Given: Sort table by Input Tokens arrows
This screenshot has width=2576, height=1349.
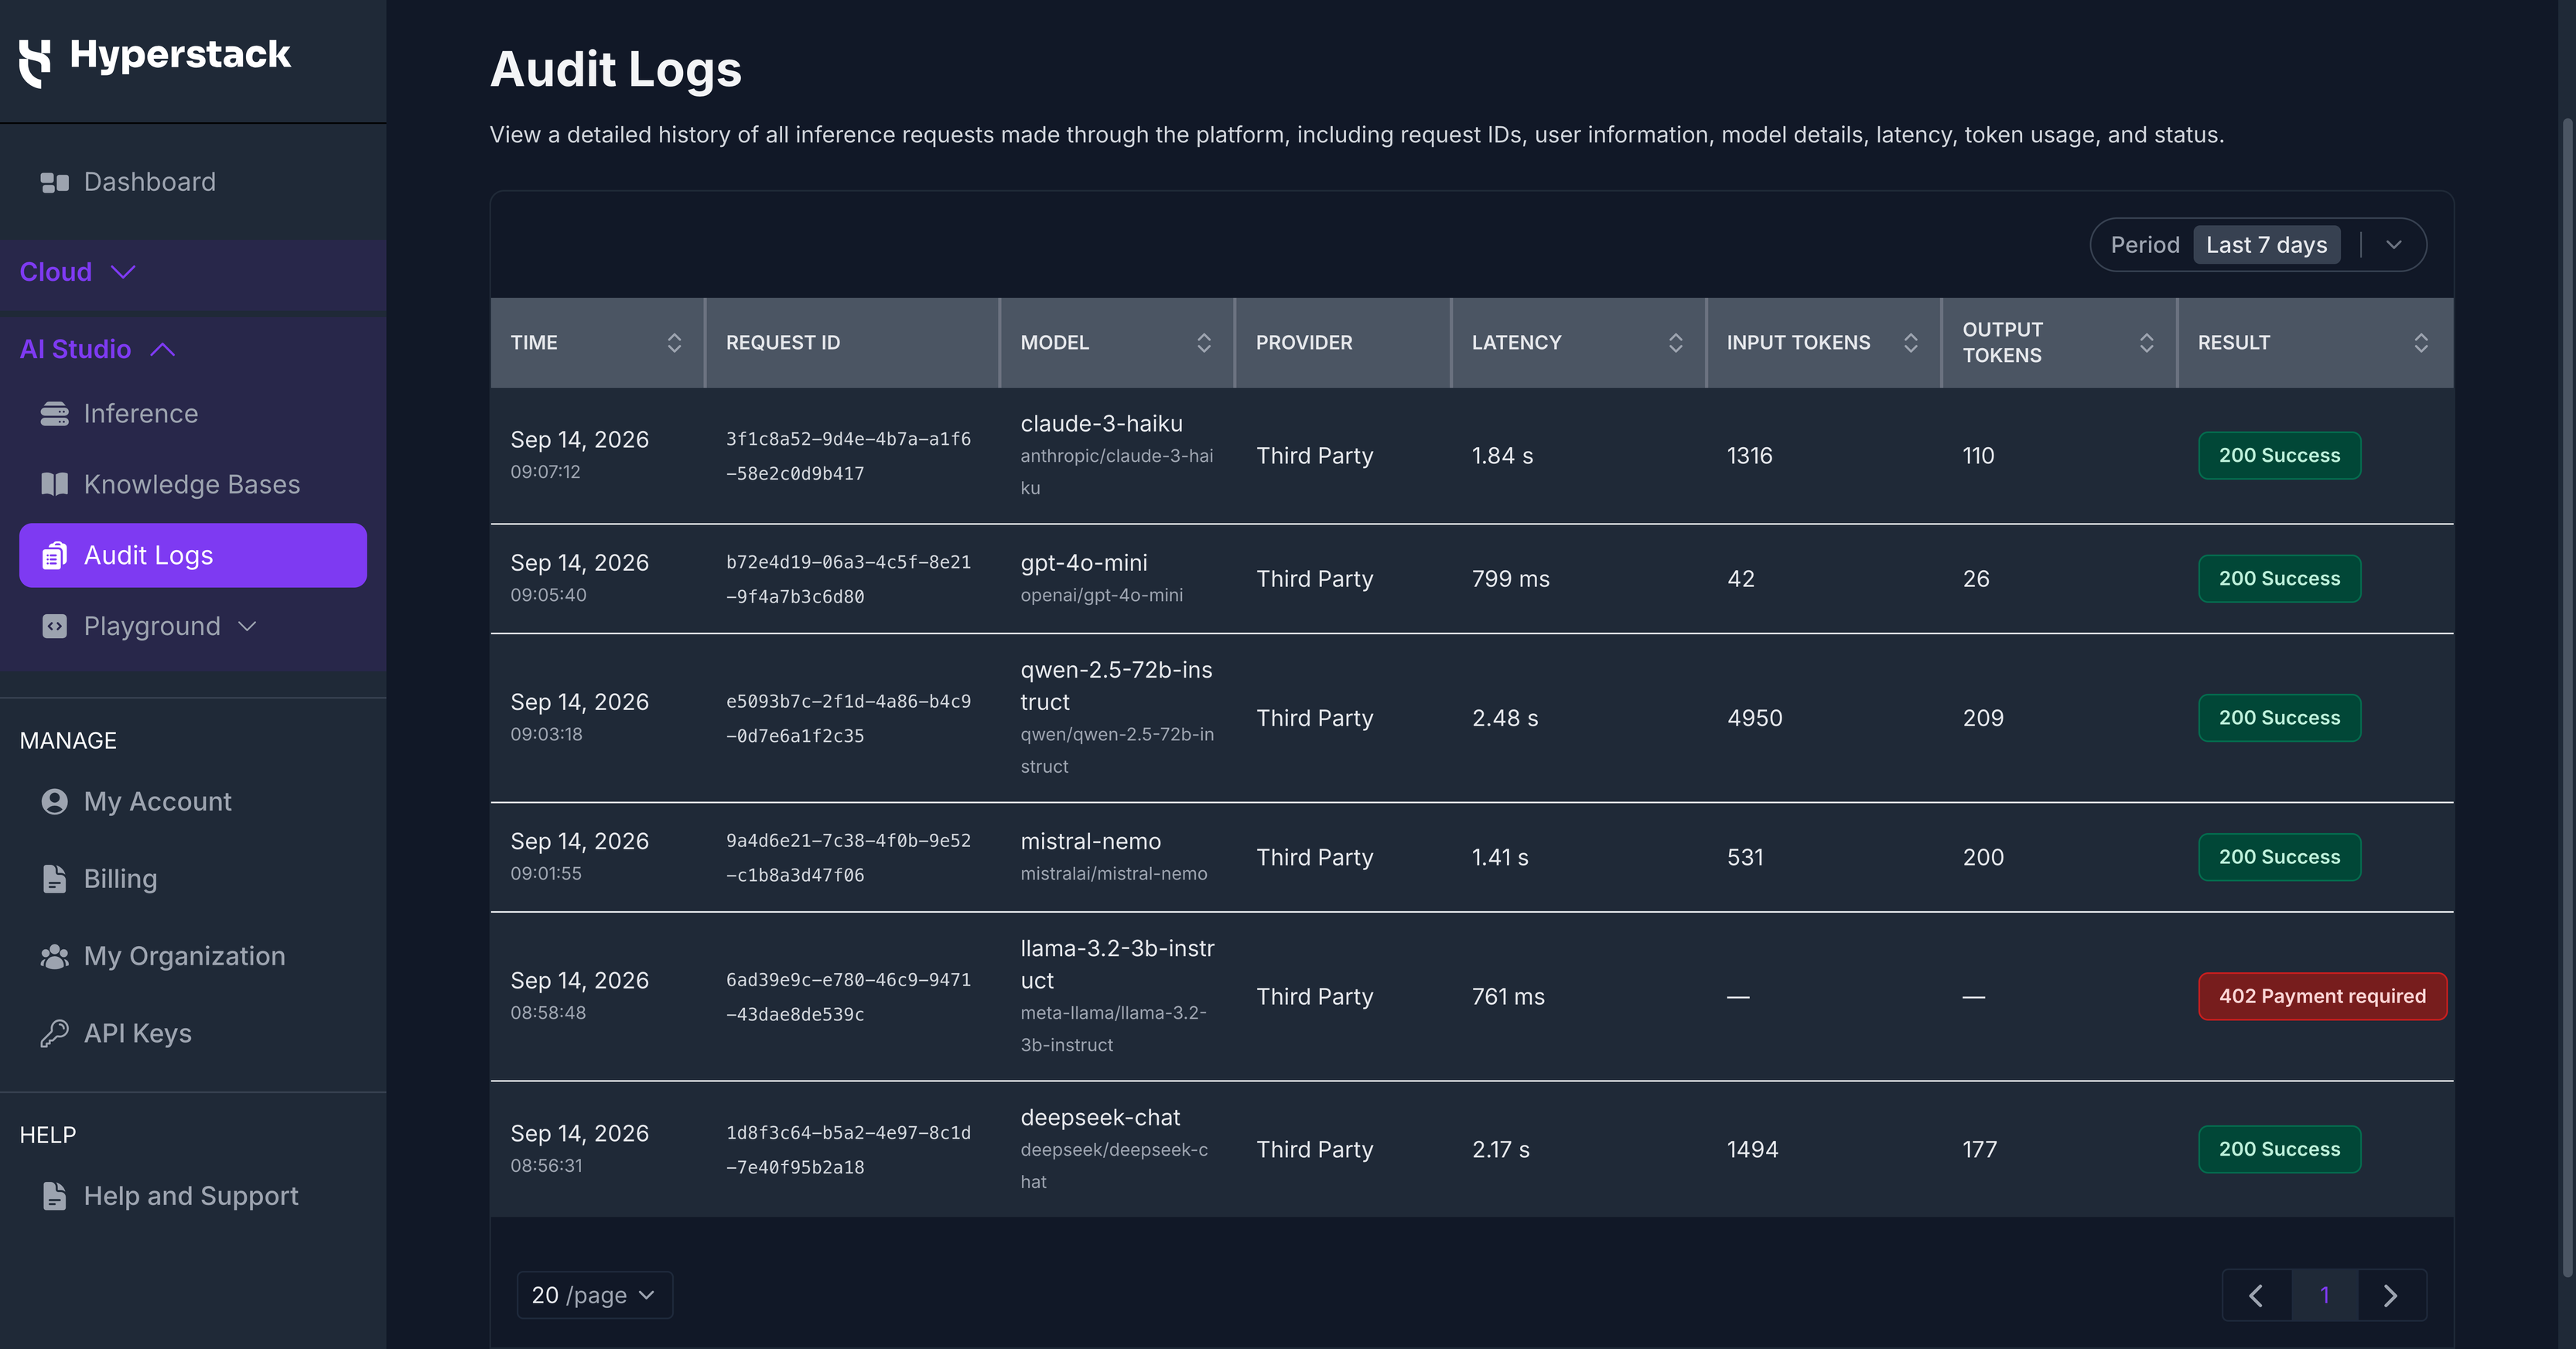Looking at the screenshot, I should tap(1911, 343).
